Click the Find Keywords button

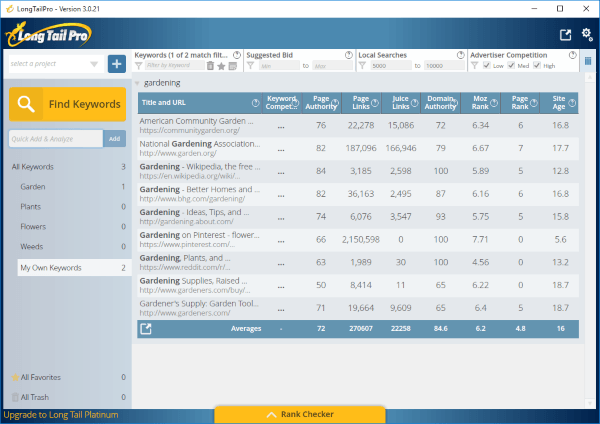(x=67, y=104)
